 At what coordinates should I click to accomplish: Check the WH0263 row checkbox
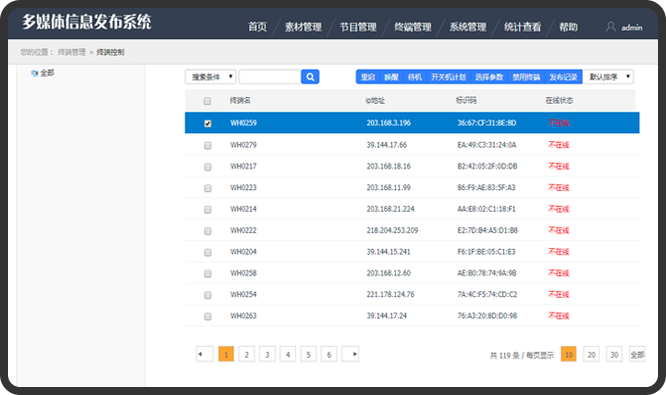coord(208,316)
